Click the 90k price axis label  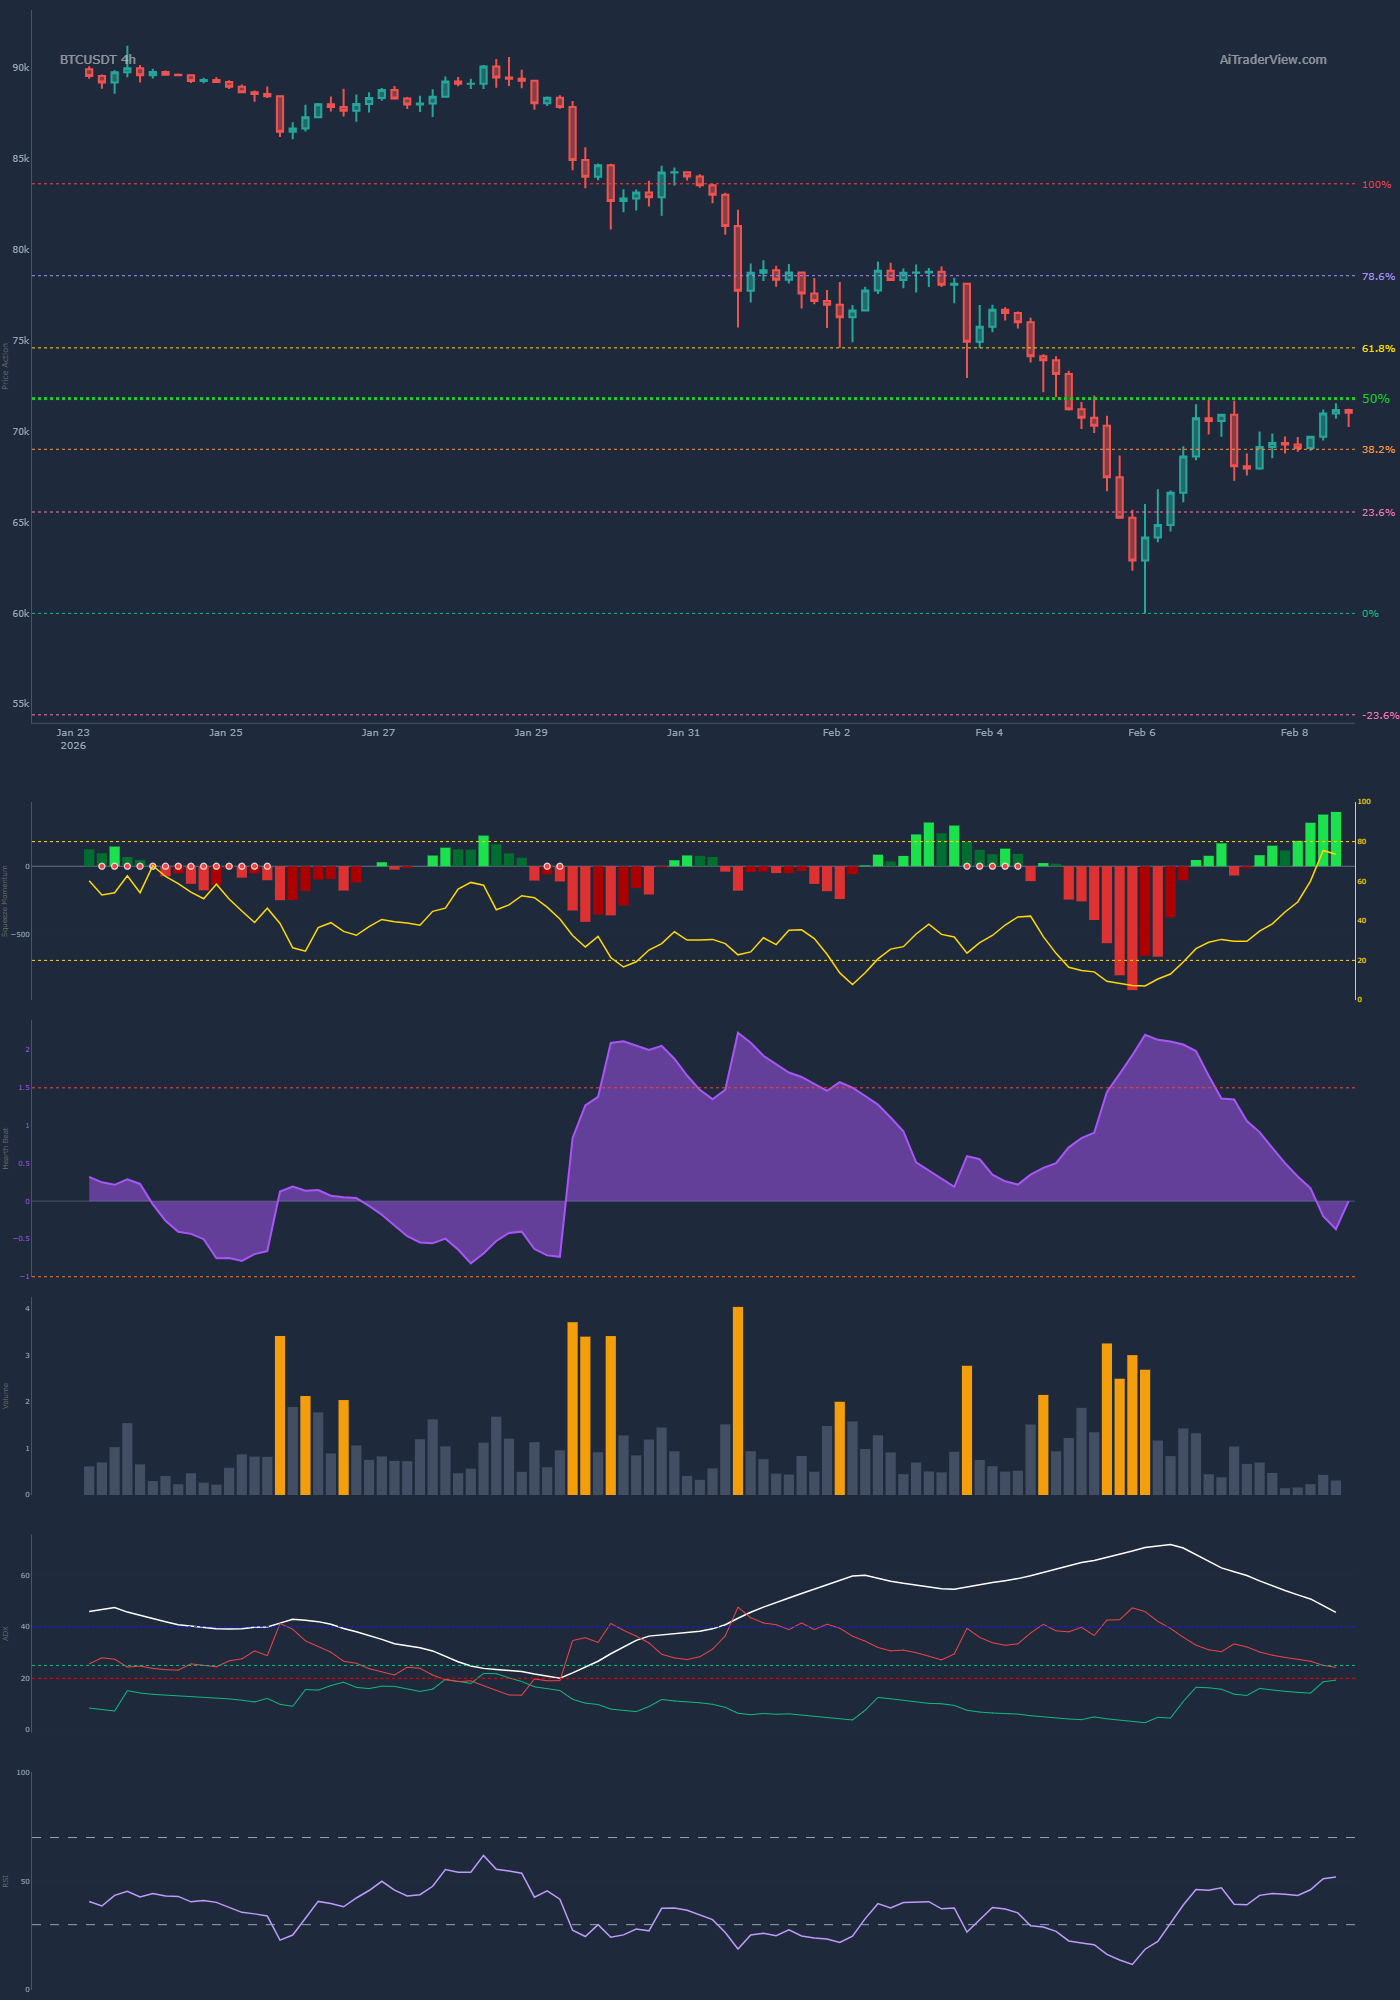click(x=20, y=68)
